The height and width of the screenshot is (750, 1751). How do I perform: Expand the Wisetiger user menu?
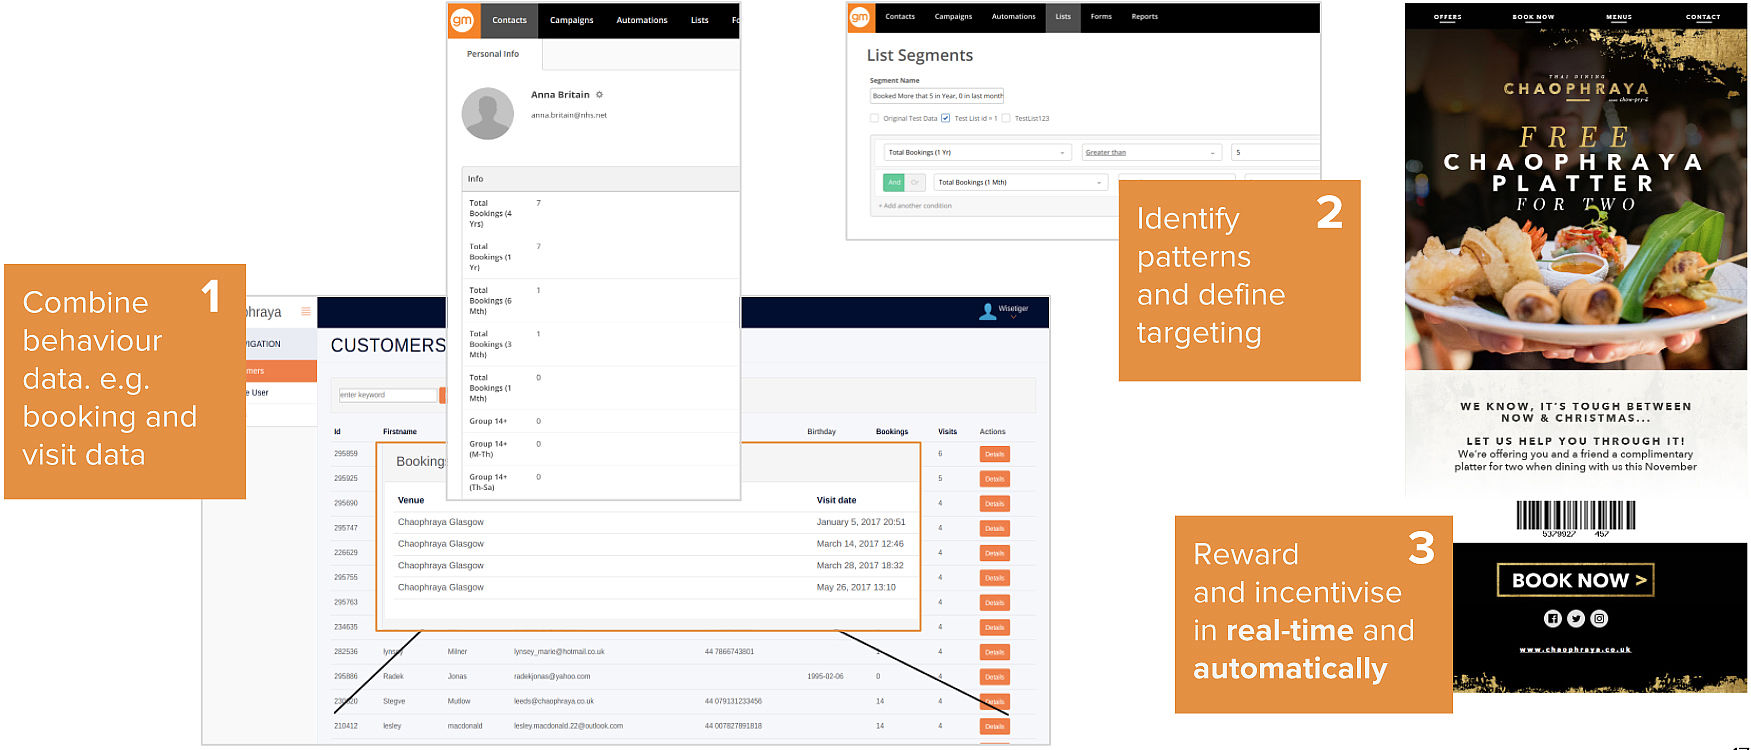(1013, 317)
